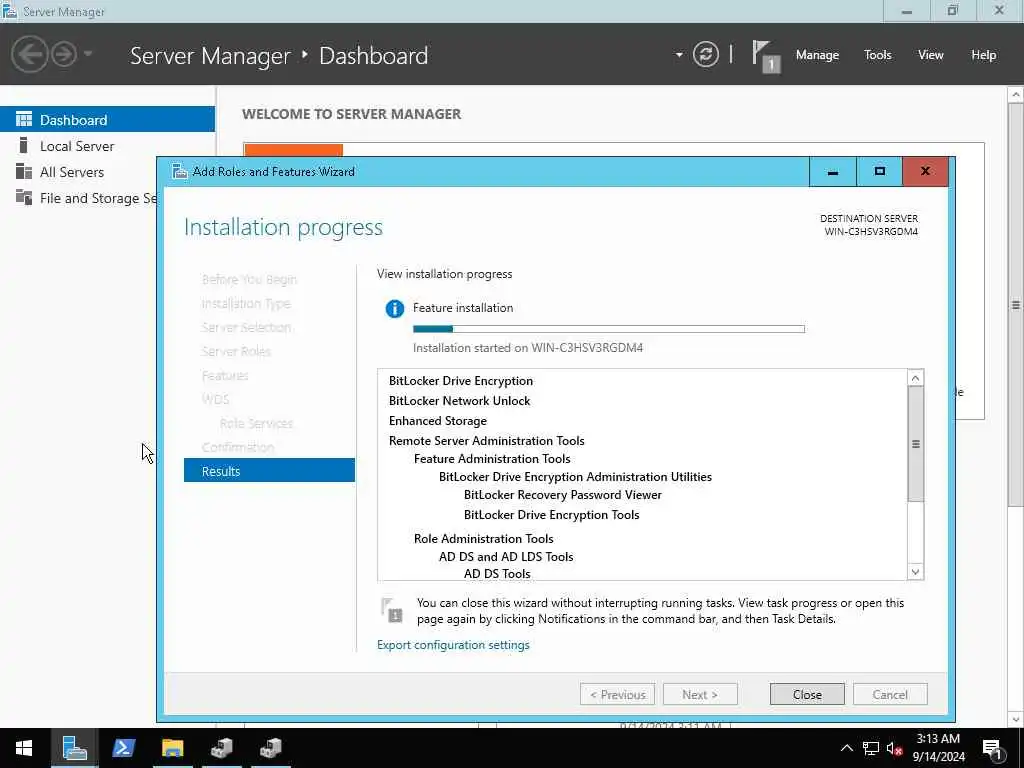Screen dimensions: 1024x768
Task: Select Remote Server Administration Tools entry
Action: coord(487,441)
